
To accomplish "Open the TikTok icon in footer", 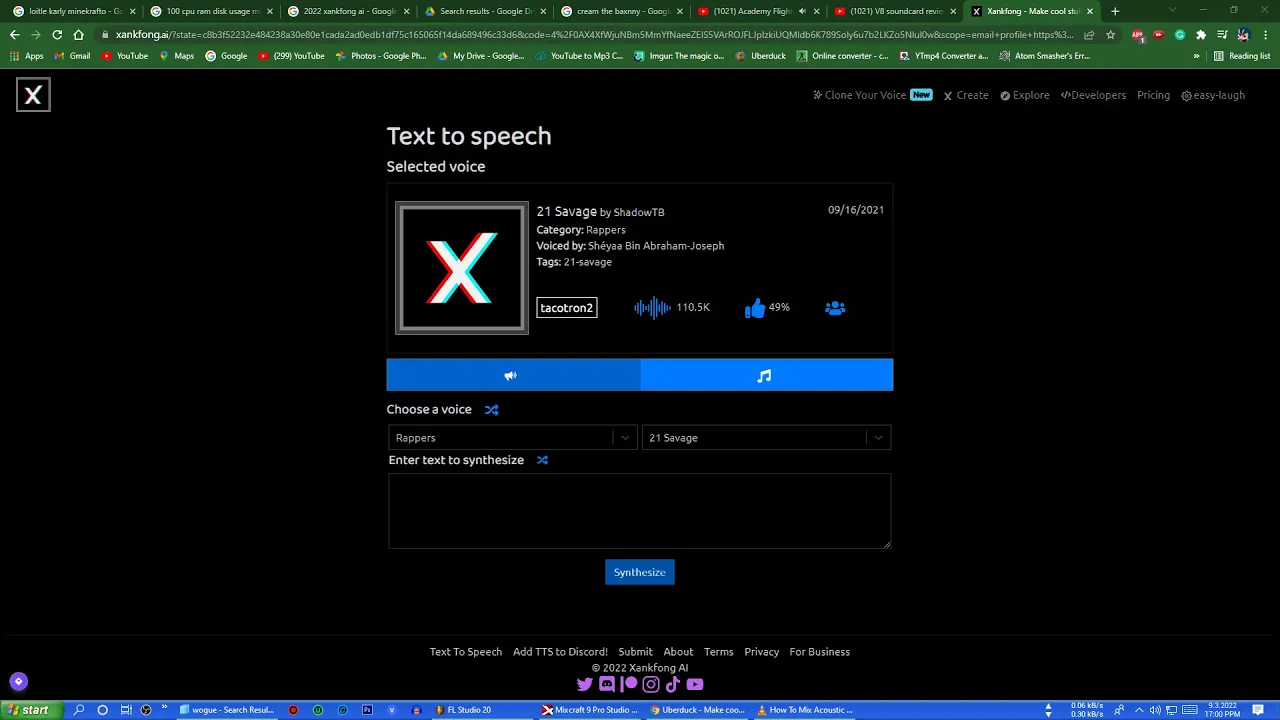I will (x=673, y=685).
